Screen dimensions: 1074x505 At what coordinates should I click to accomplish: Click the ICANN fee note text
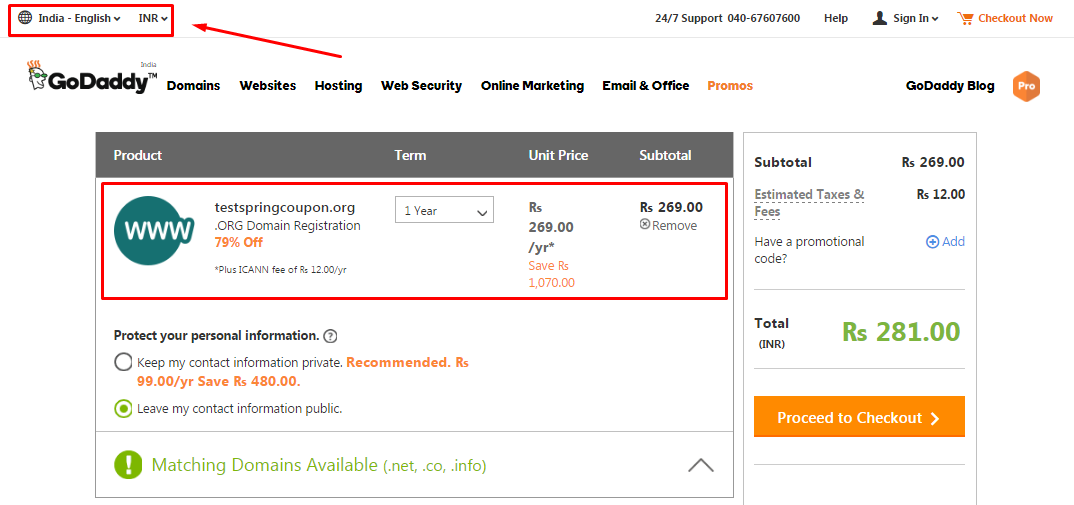[x=280, y=270]
